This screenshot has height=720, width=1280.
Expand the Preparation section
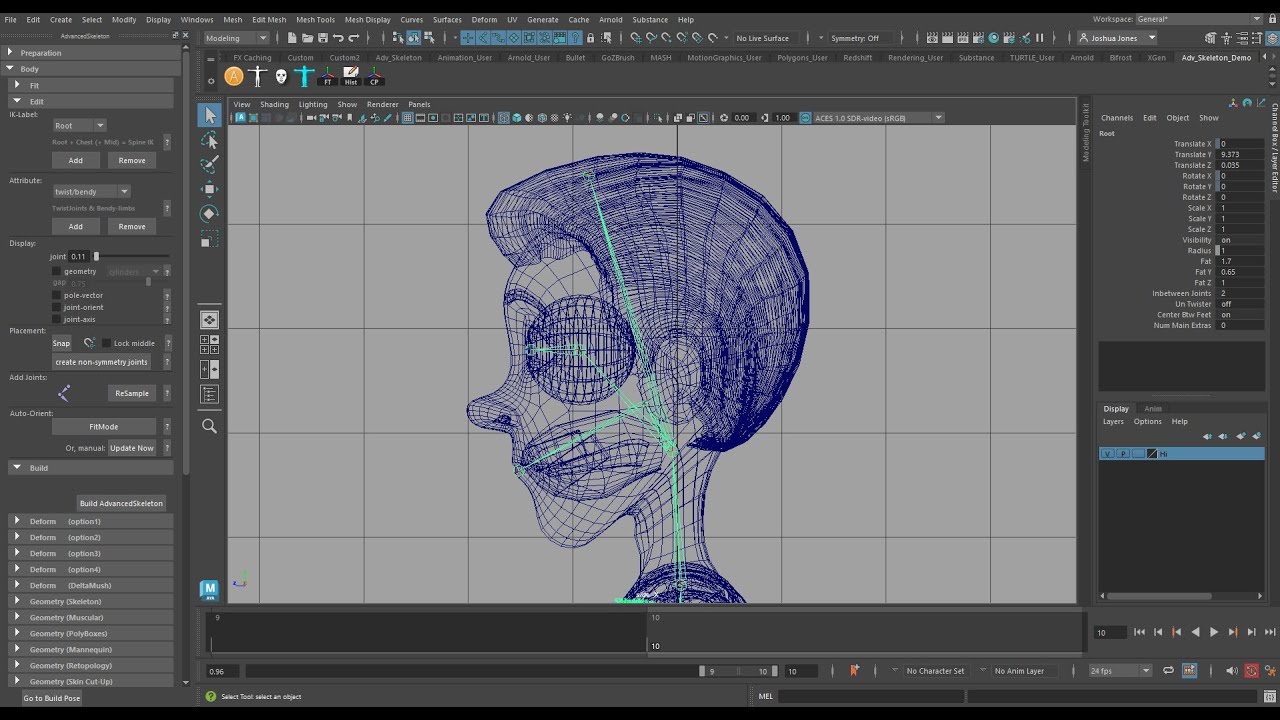[x=90, y=53]
